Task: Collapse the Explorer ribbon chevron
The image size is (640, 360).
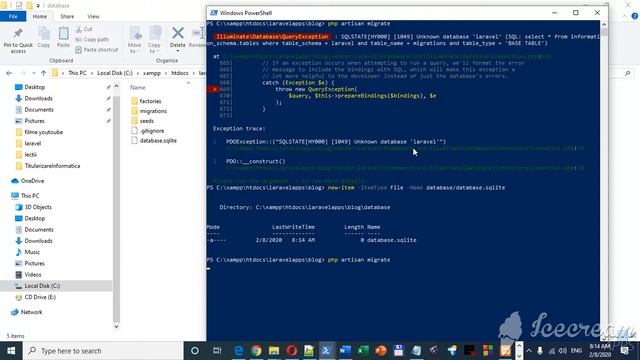Action: point(624,16)
